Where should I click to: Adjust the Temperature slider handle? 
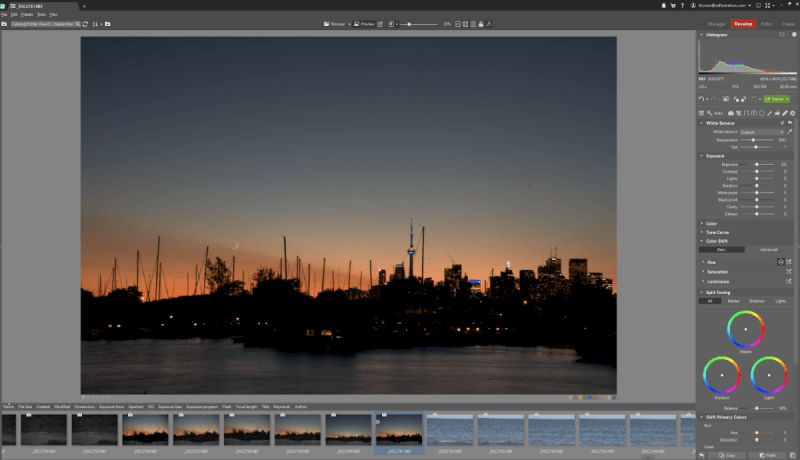(753, 140)
